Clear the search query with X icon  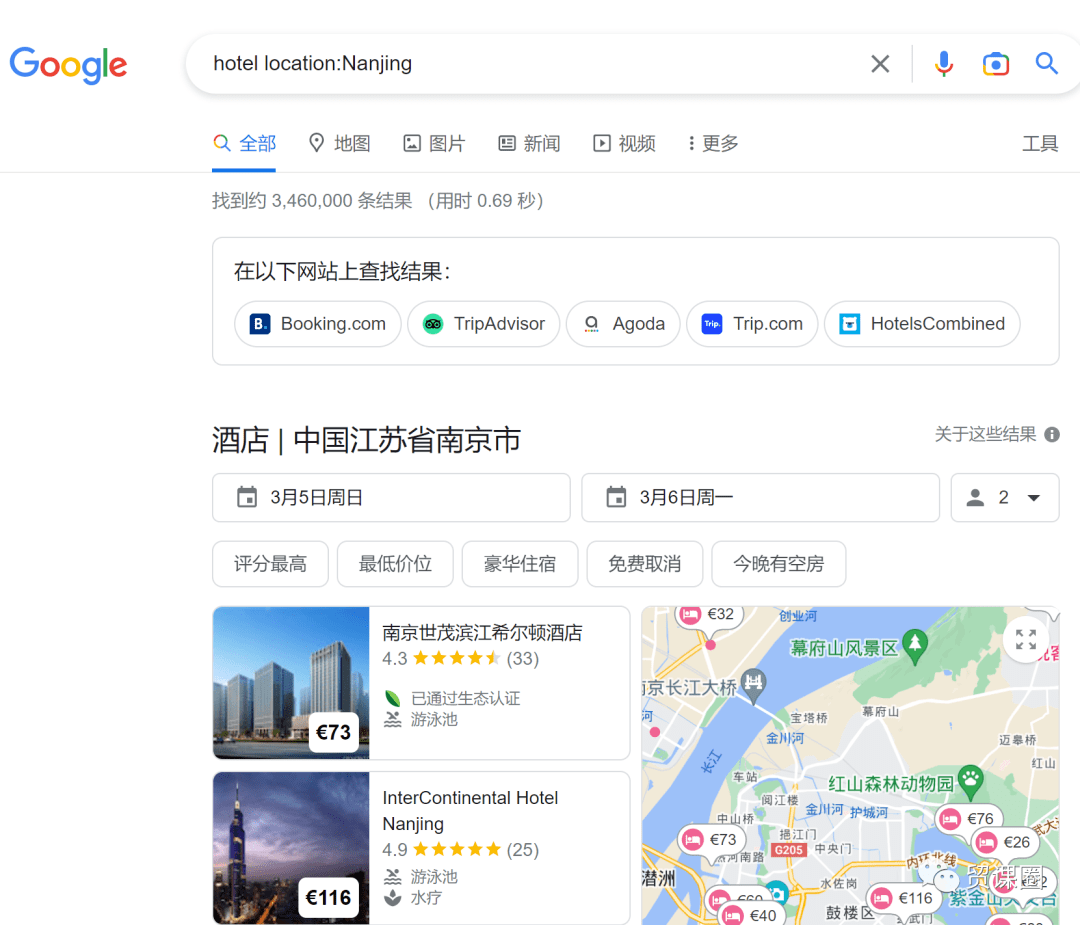point(880,64)
